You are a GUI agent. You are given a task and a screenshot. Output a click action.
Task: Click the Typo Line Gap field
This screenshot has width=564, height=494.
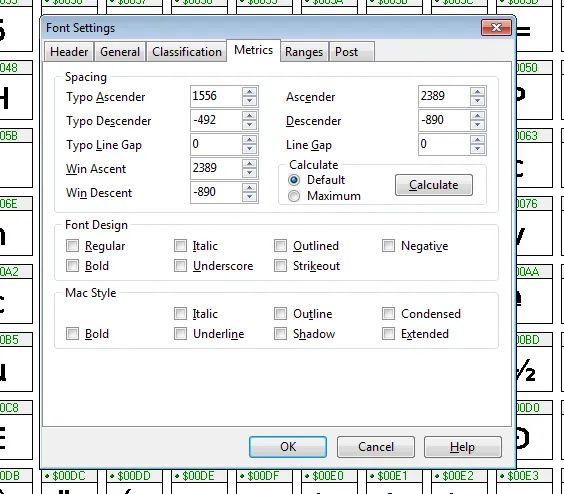(x=216, y=144)
